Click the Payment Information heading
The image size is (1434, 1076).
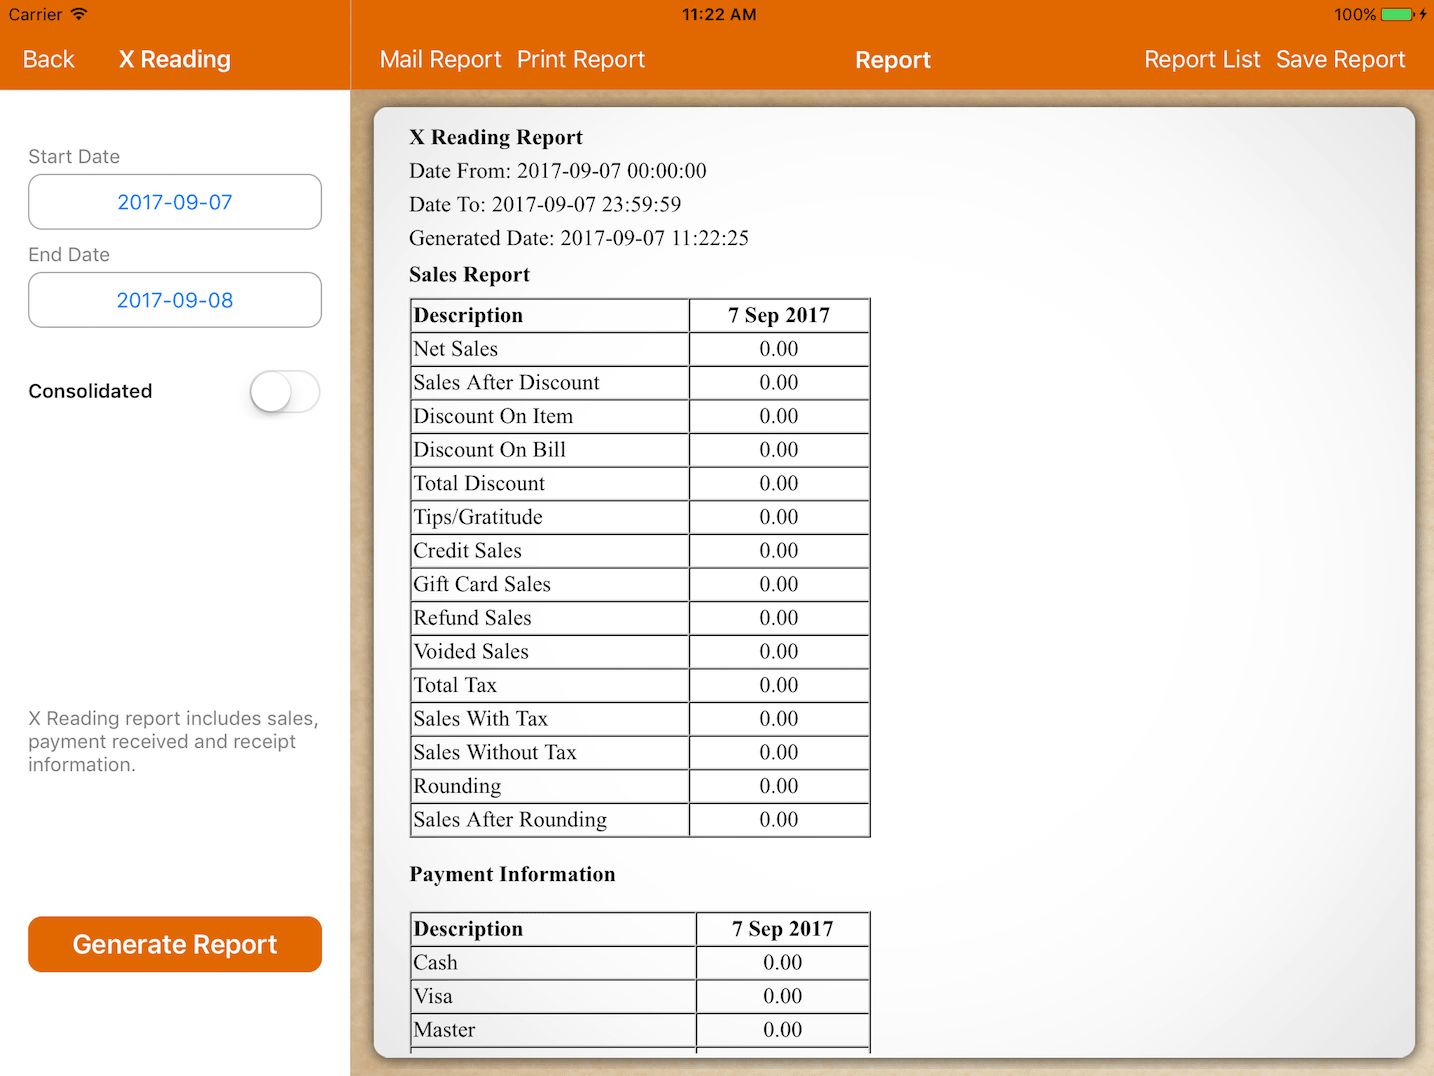tap(512, 874)
